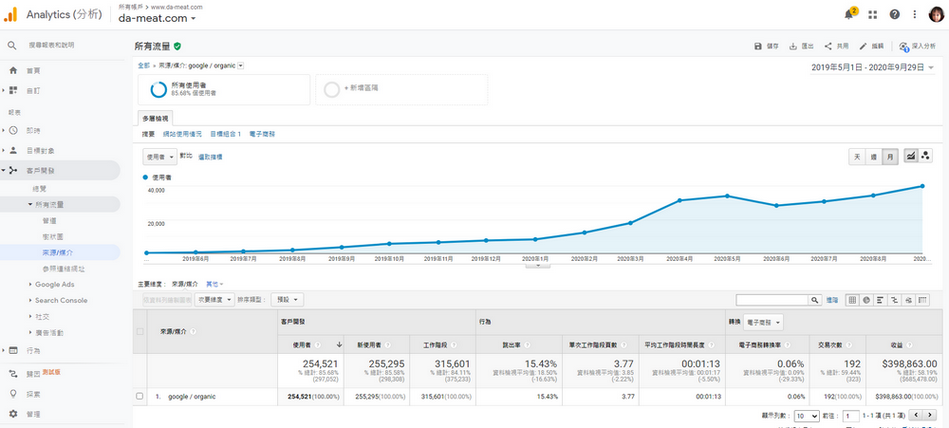949x428 pixels.
Task: Click the Attribution (歸因) sidebar icon
Action: (13, 374)
